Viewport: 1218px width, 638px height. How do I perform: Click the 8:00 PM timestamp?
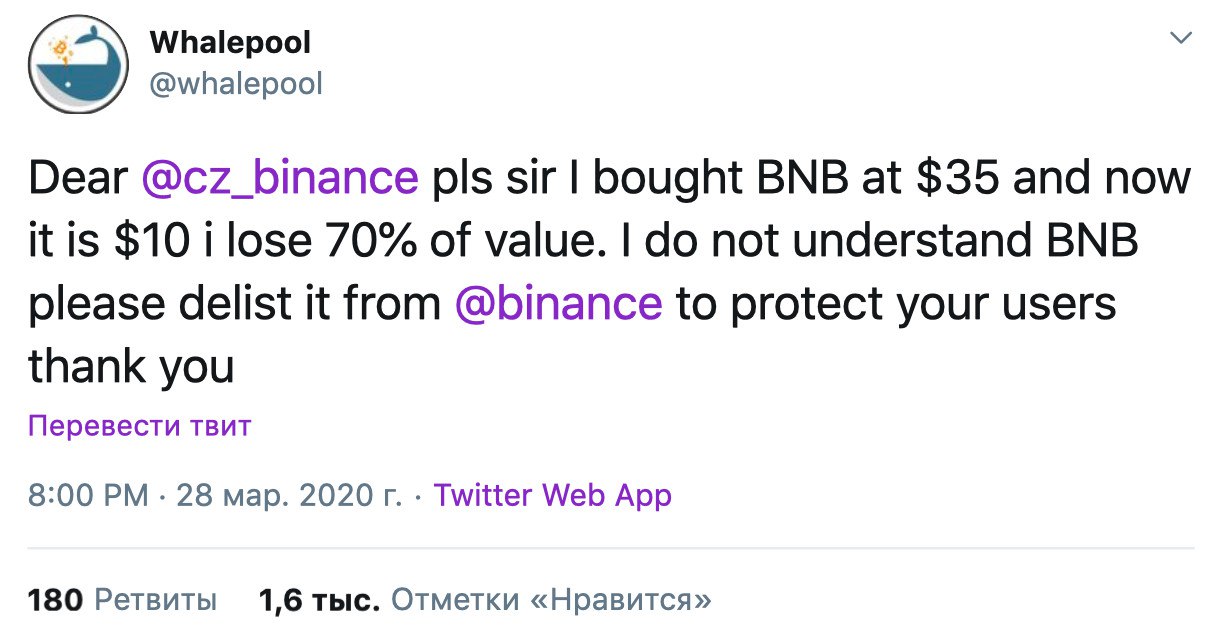tap(88, 495)
